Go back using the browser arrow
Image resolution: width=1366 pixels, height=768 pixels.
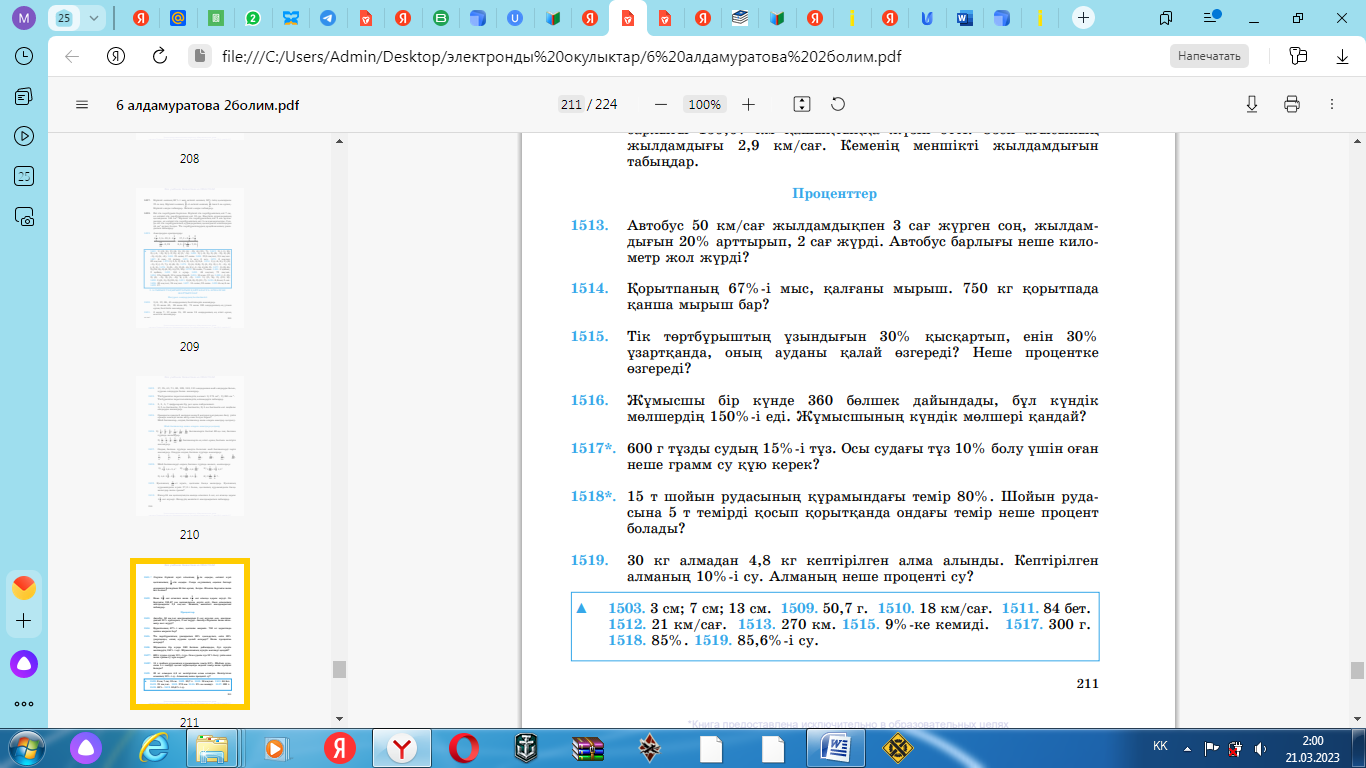click(x=72, y=56)
